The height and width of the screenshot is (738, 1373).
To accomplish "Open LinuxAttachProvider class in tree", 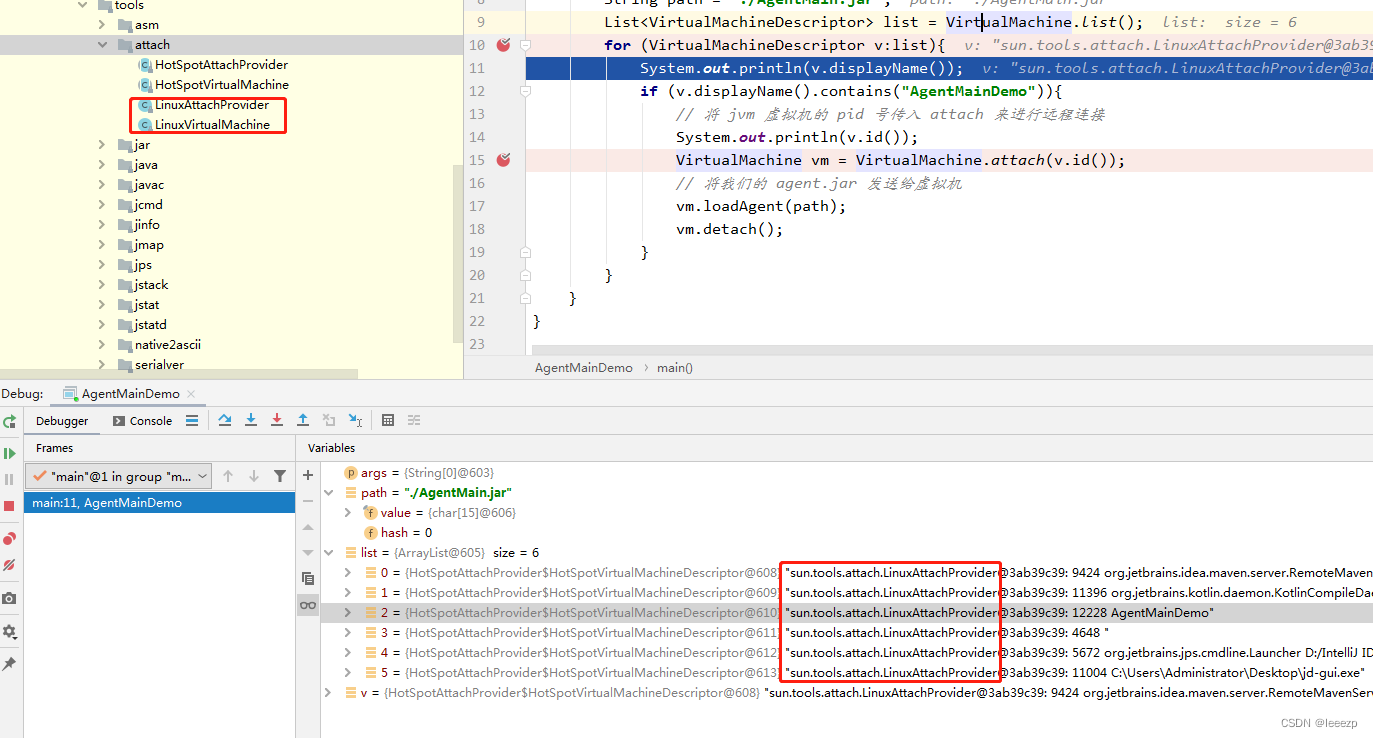I will pos(211,105).
